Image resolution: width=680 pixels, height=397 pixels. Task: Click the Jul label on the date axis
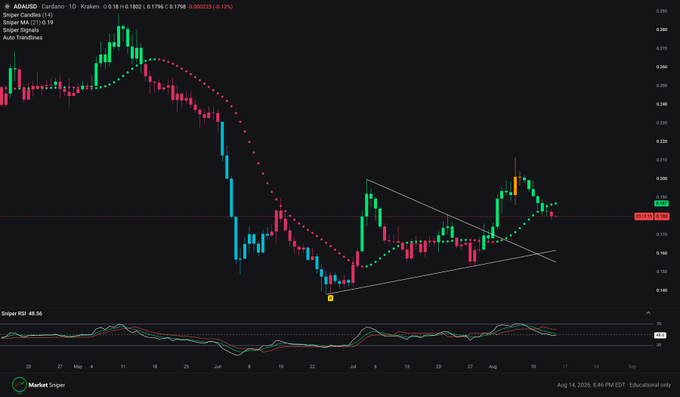tap(353, 367)
